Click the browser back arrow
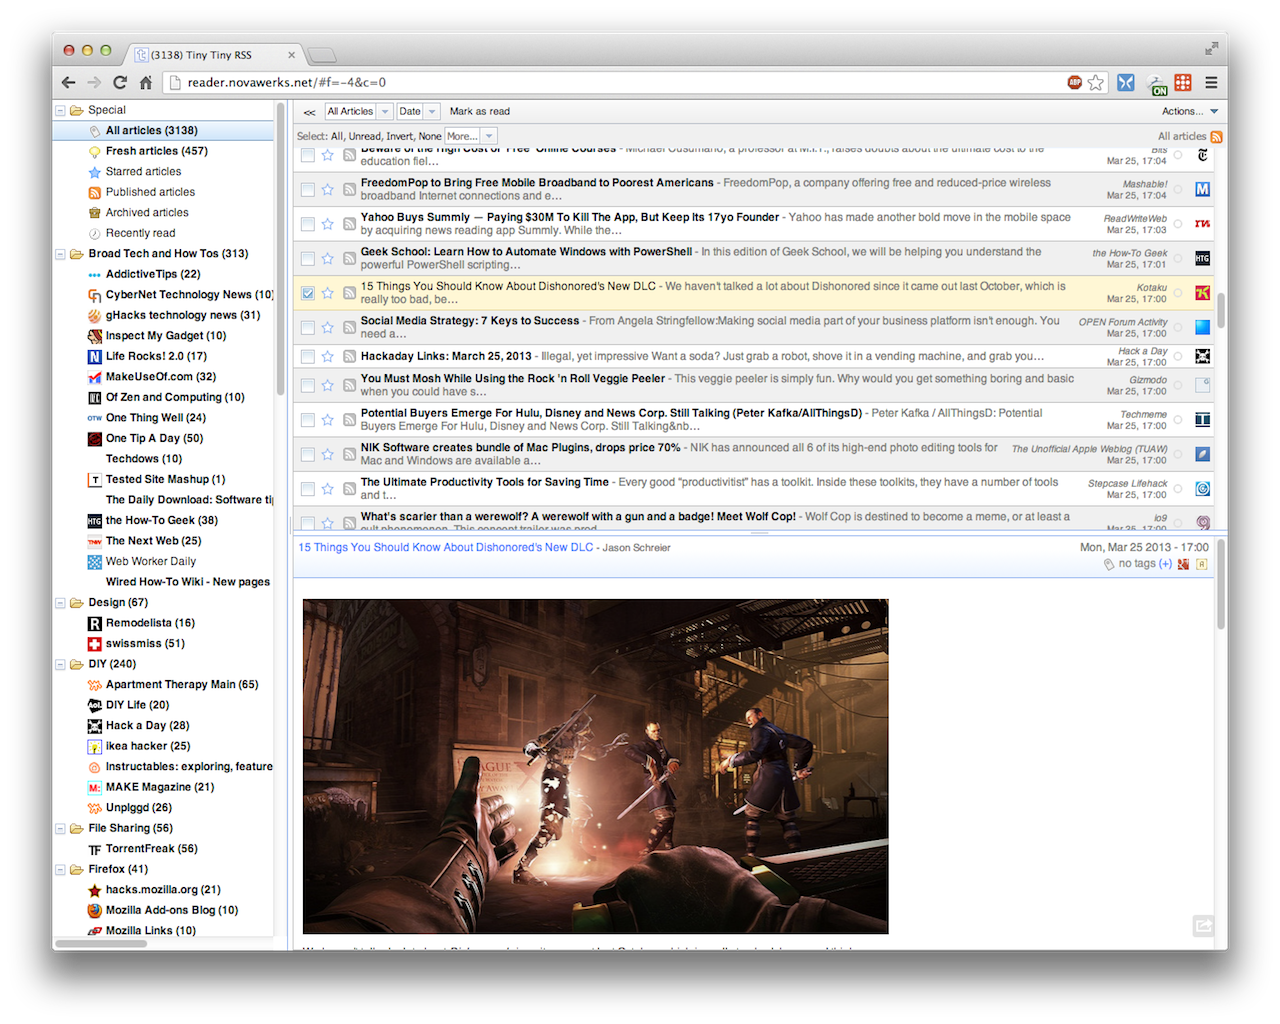The height and width of the screenshot is (1024, 1280). (x=68, y=83)
